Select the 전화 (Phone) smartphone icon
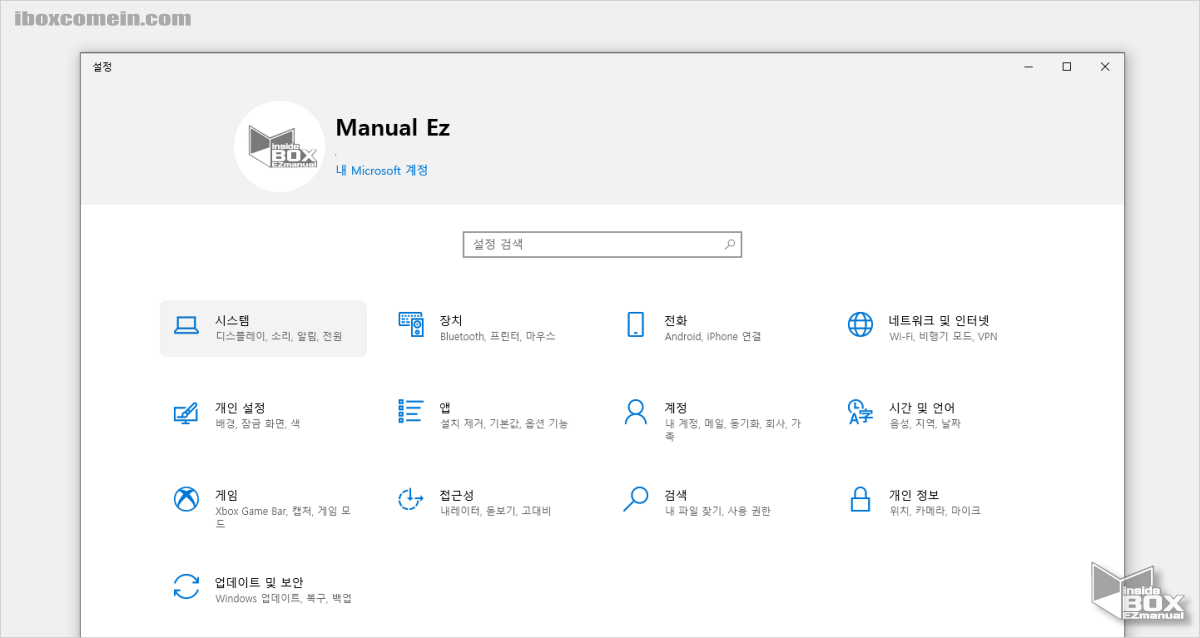 (x=636, y=322)
